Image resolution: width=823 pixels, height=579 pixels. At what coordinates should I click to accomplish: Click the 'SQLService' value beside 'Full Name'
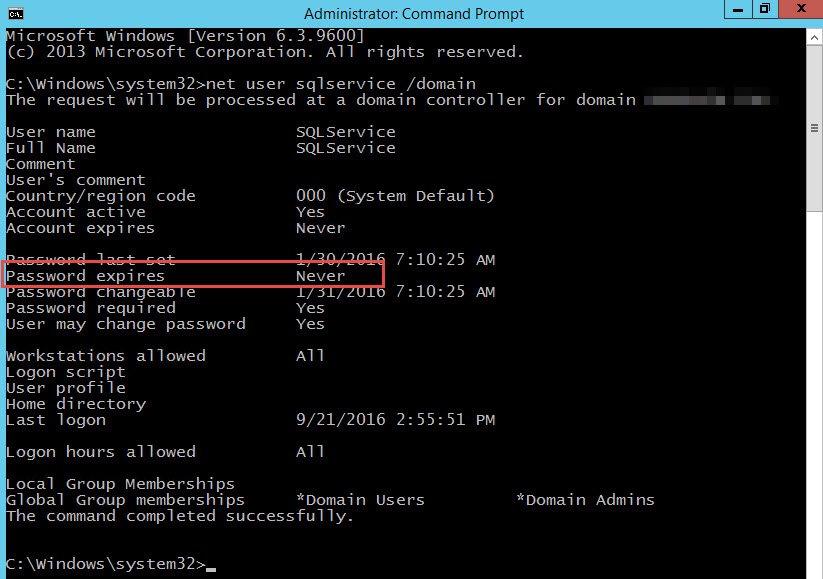tap(346, 148)
